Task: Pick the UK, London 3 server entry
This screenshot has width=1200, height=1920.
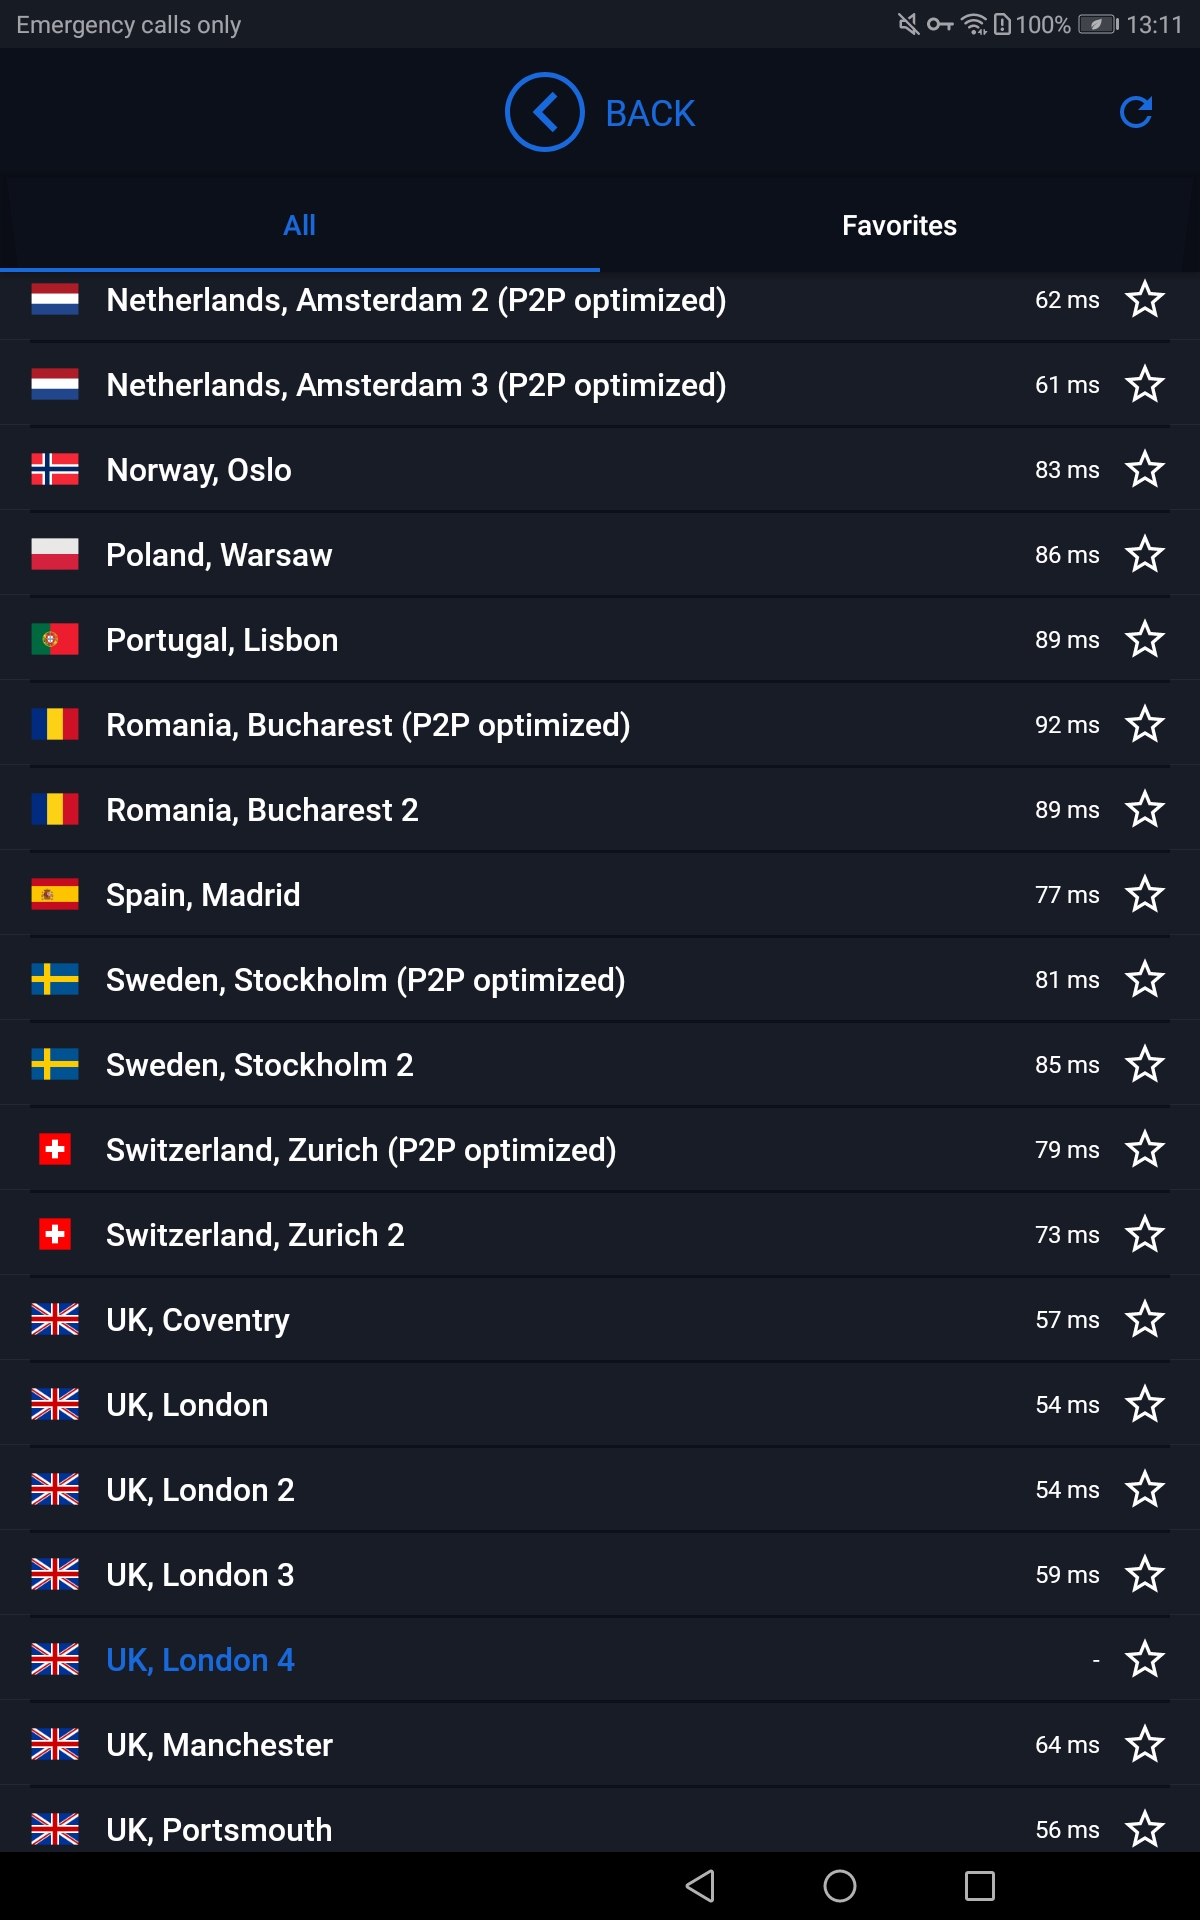Action: [x=600, y=1574]
